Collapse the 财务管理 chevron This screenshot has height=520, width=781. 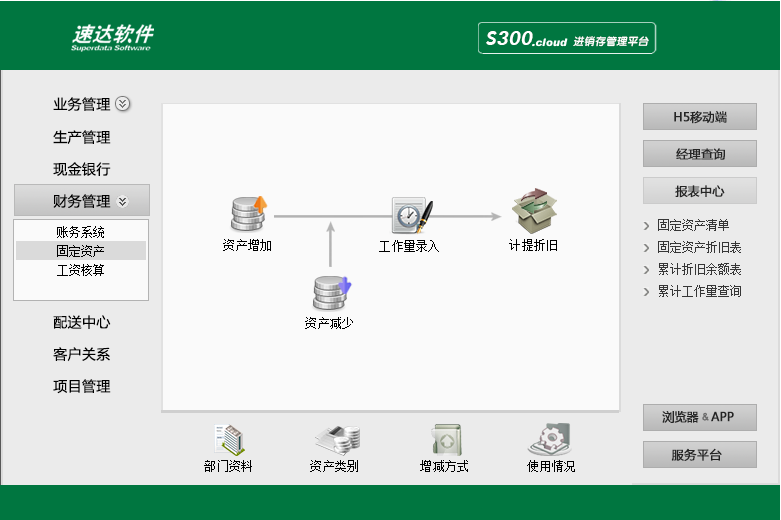[x=123, y=201]
